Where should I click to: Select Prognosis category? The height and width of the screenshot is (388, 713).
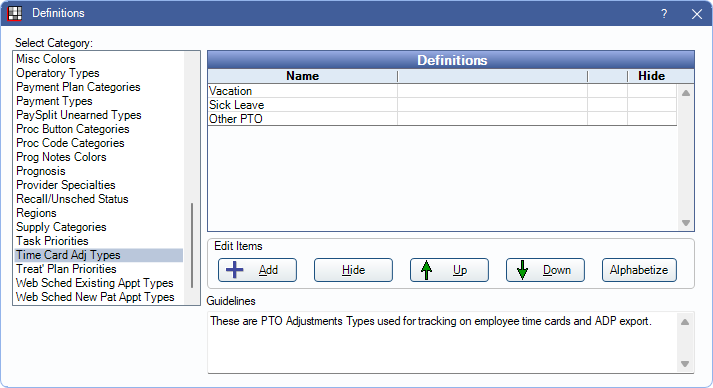[x=99, y=171]
